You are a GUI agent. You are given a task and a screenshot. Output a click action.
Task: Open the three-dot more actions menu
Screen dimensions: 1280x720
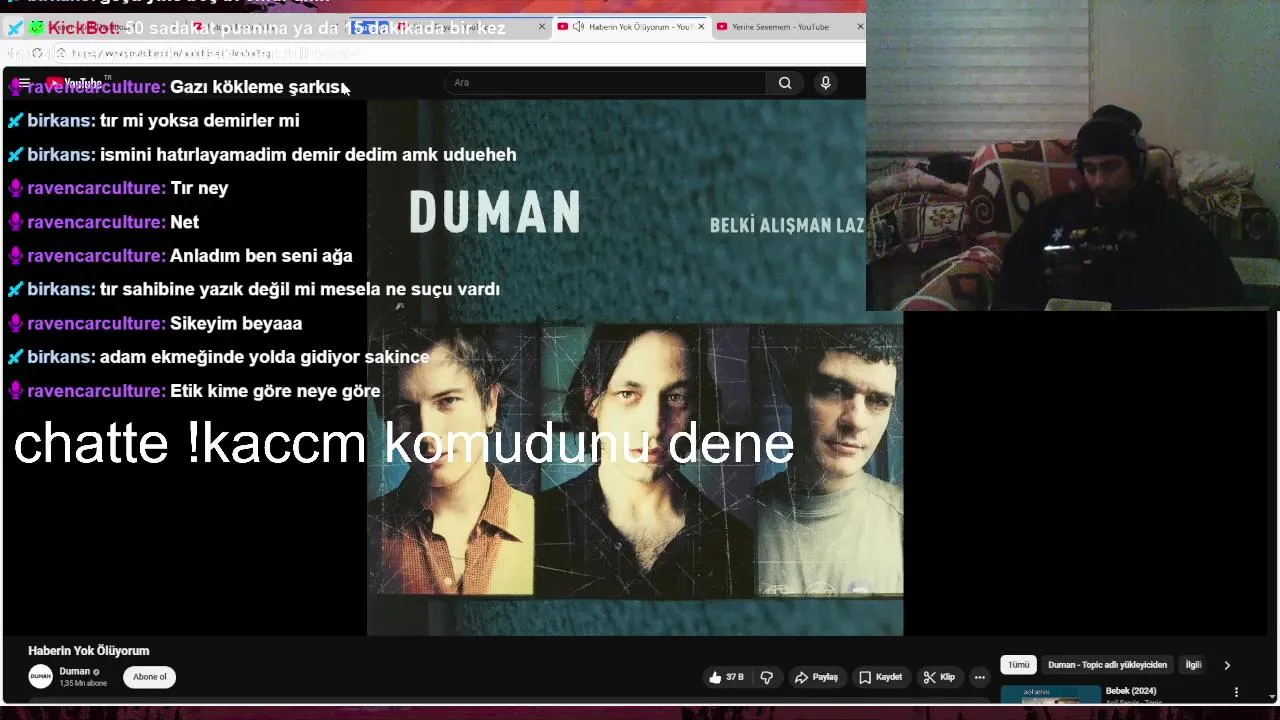[980, 677]
